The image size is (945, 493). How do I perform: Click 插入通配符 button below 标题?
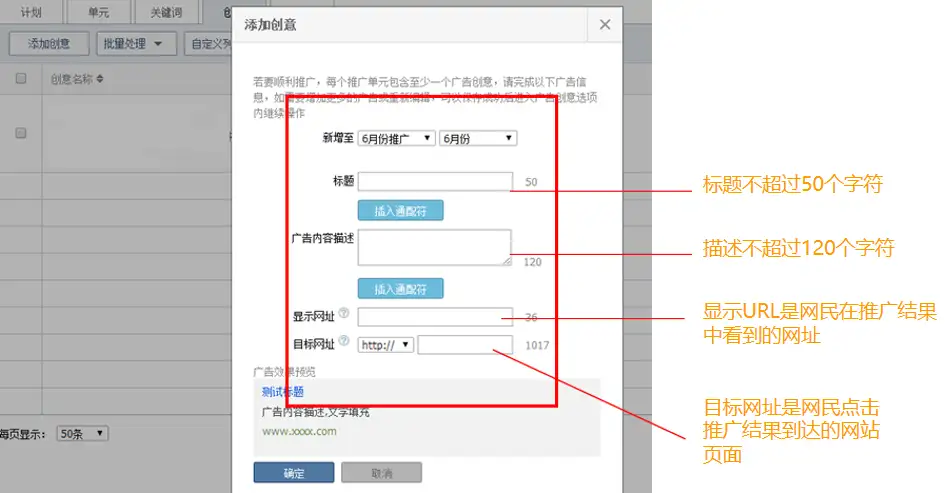point(401,211)
